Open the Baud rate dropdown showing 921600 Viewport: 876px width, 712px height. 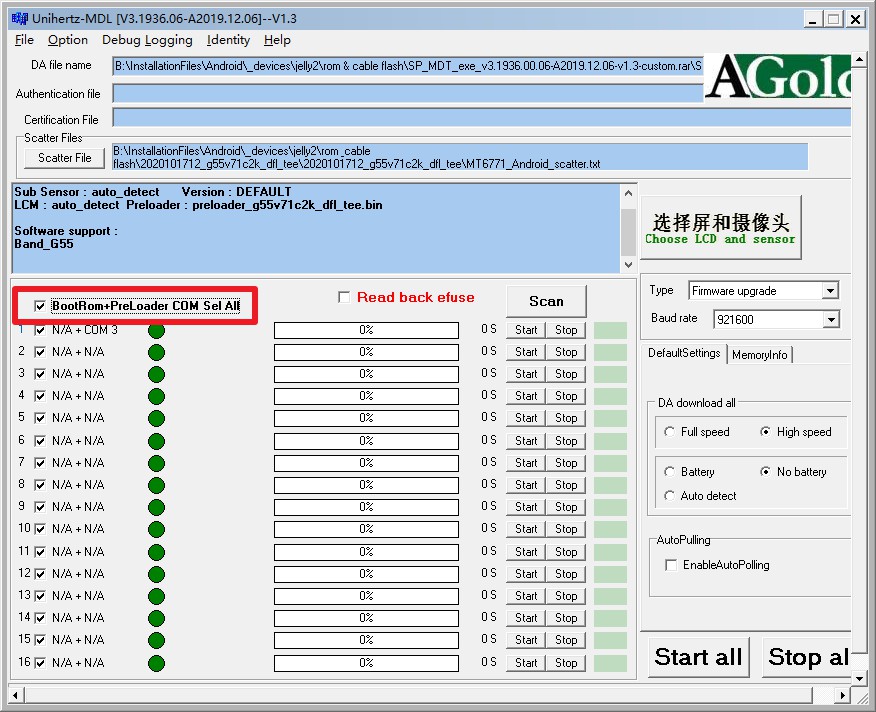[x=831, y=320]
